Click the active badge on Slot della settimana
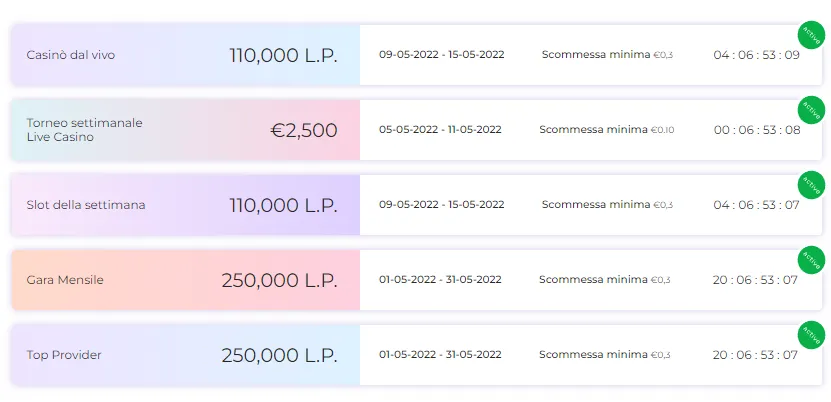 [811, 185]
